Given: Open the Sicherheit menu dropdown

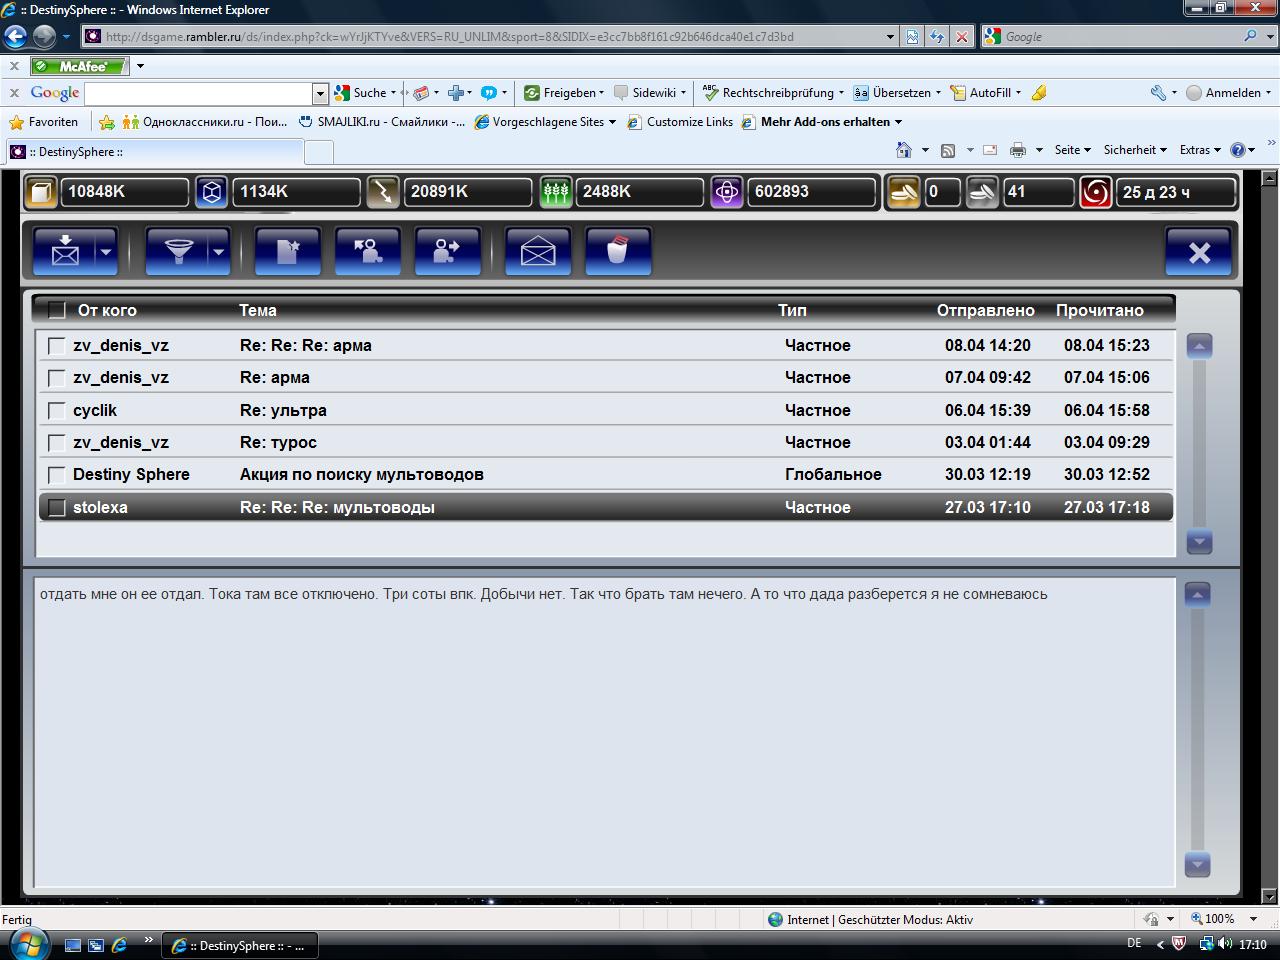Looking at the screenshot, I should pos(1134,150).
